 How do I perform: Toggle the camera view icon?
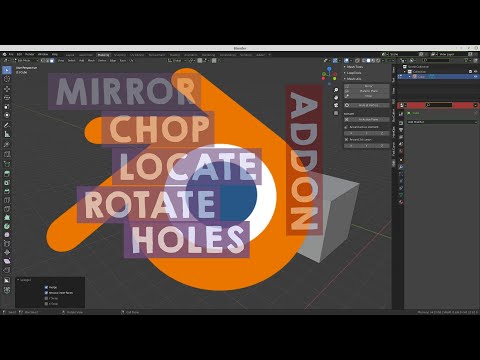coord(336,105)
